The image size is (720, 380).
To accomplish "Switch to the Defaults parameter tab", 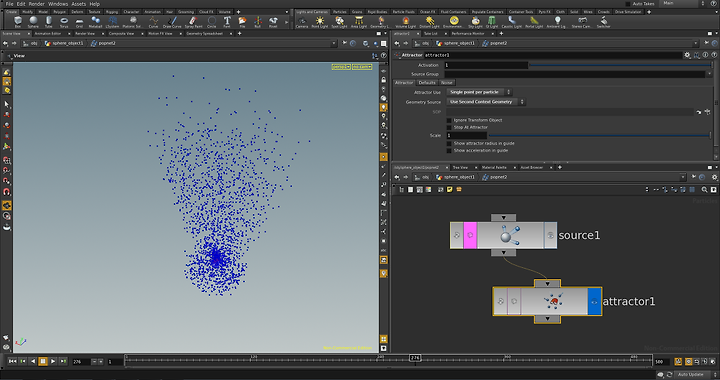I will click(x=427, y=83).
